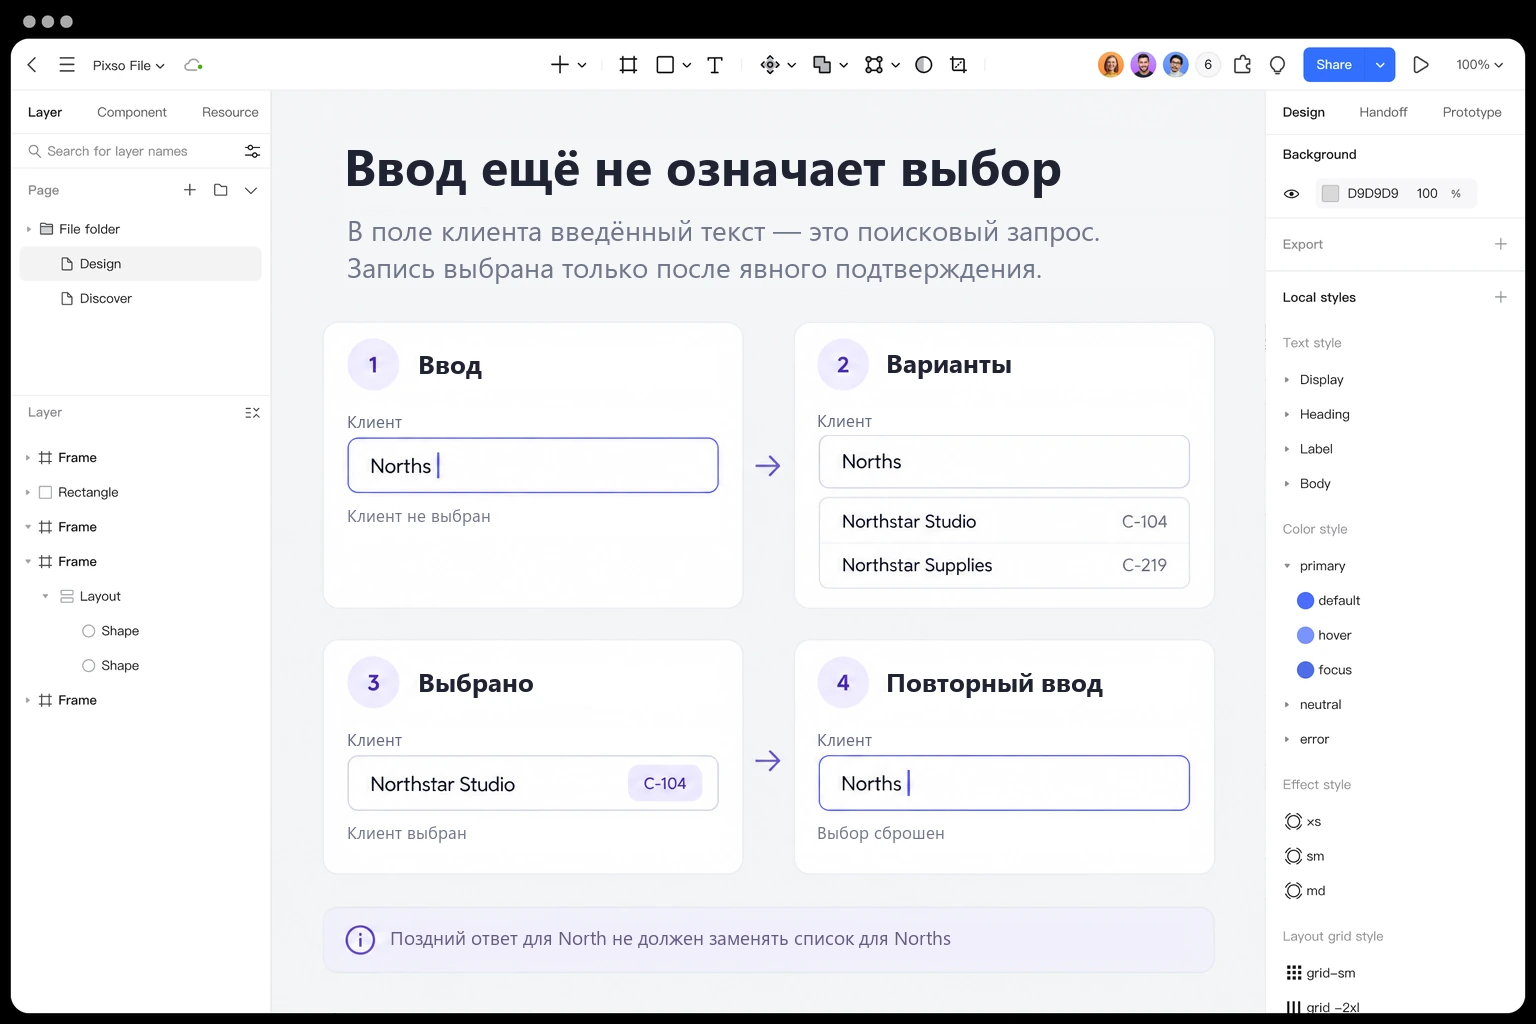1536x1024 pixels.
Task: Click the mask circle icon
Action: point(924,65)
